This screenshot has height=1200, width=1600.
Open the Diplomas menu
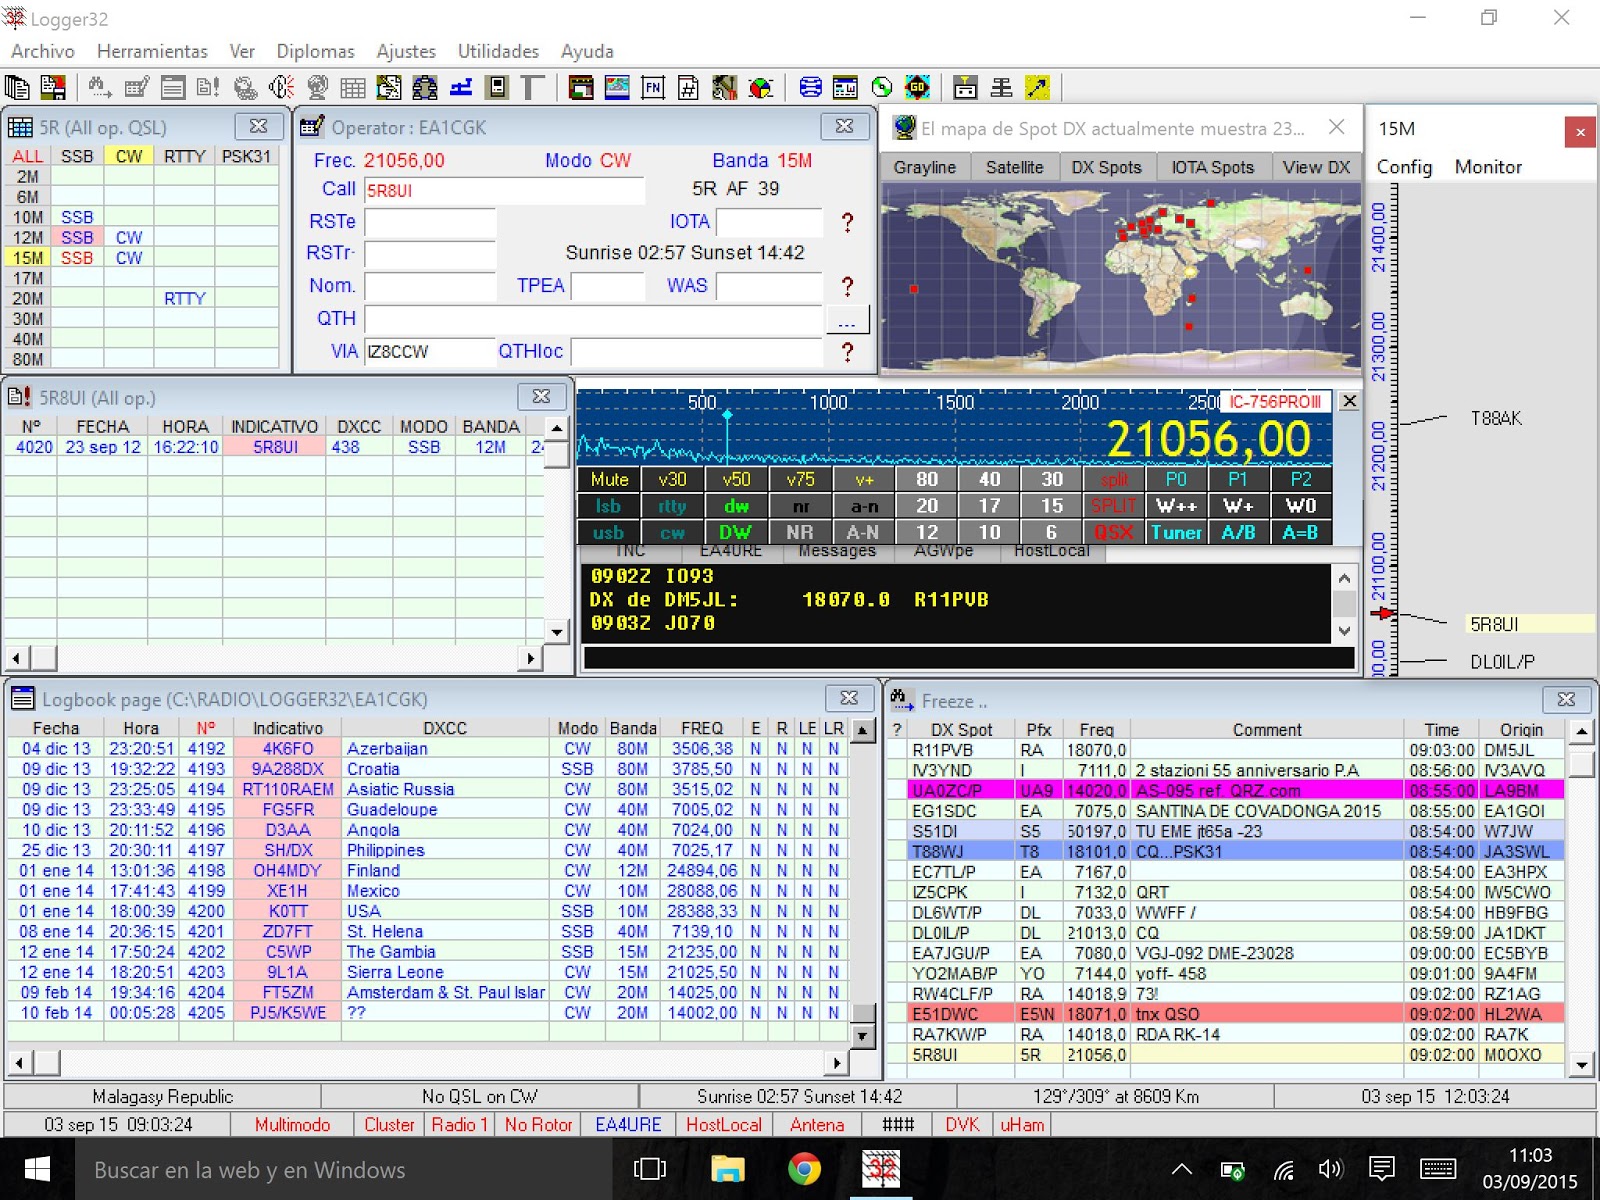pos(315,51)
